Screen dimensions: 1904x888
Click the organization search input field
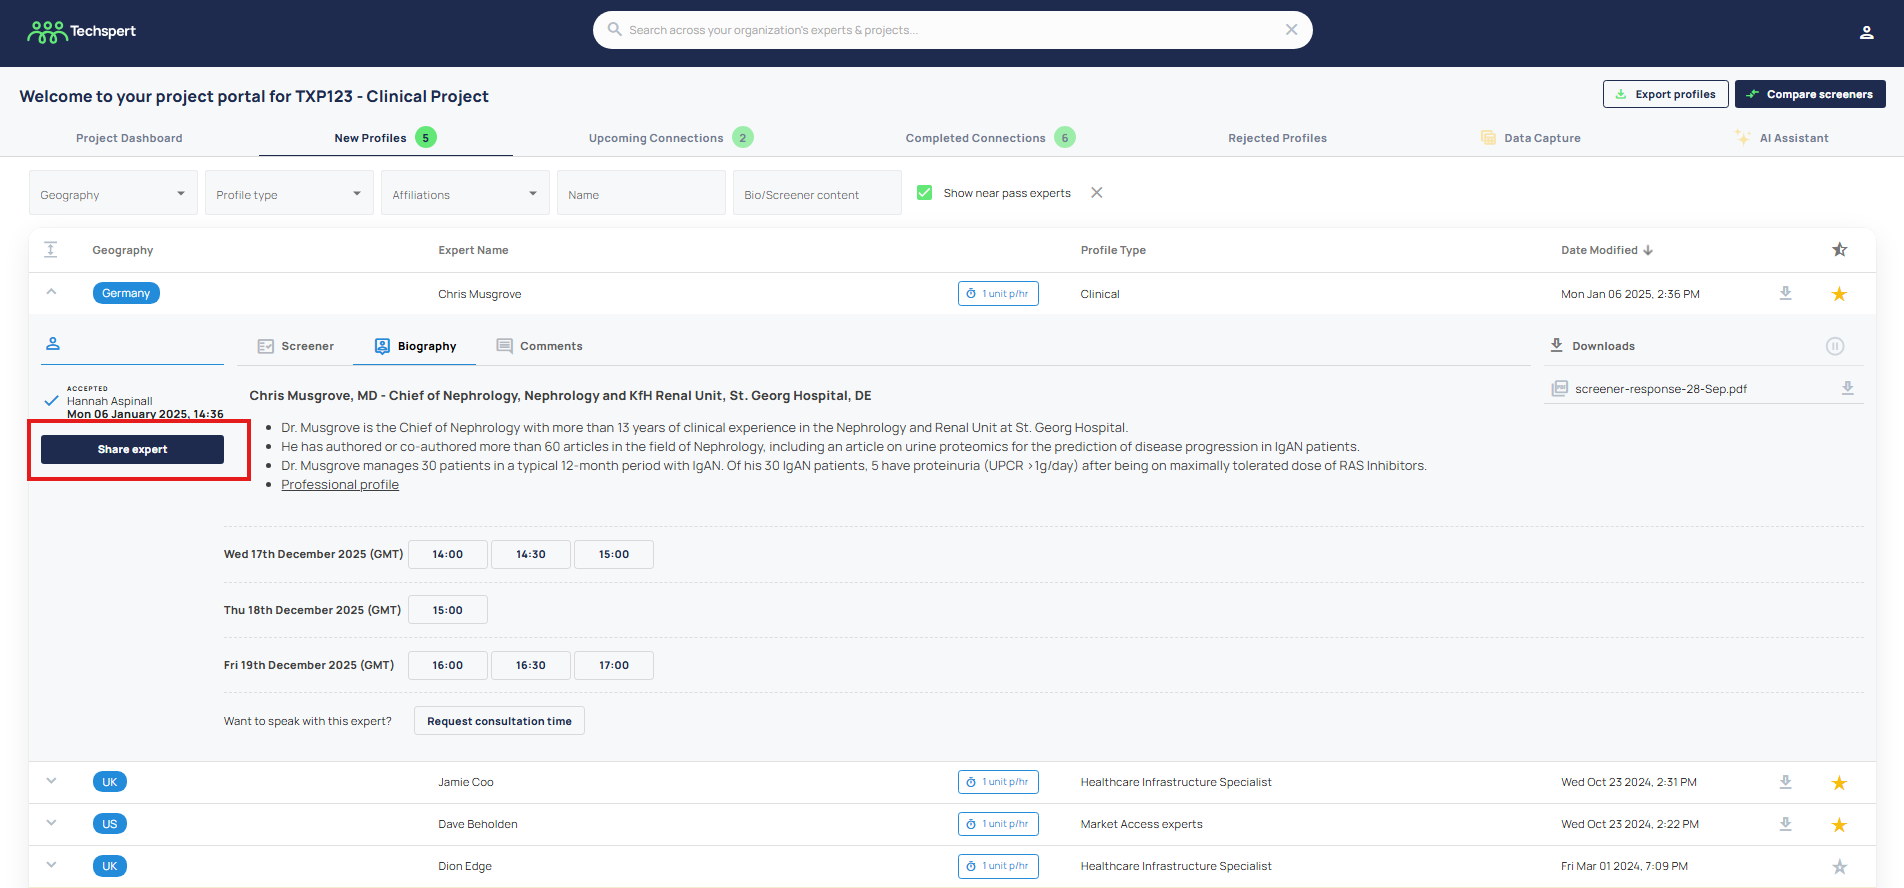[x=952, y=30]
